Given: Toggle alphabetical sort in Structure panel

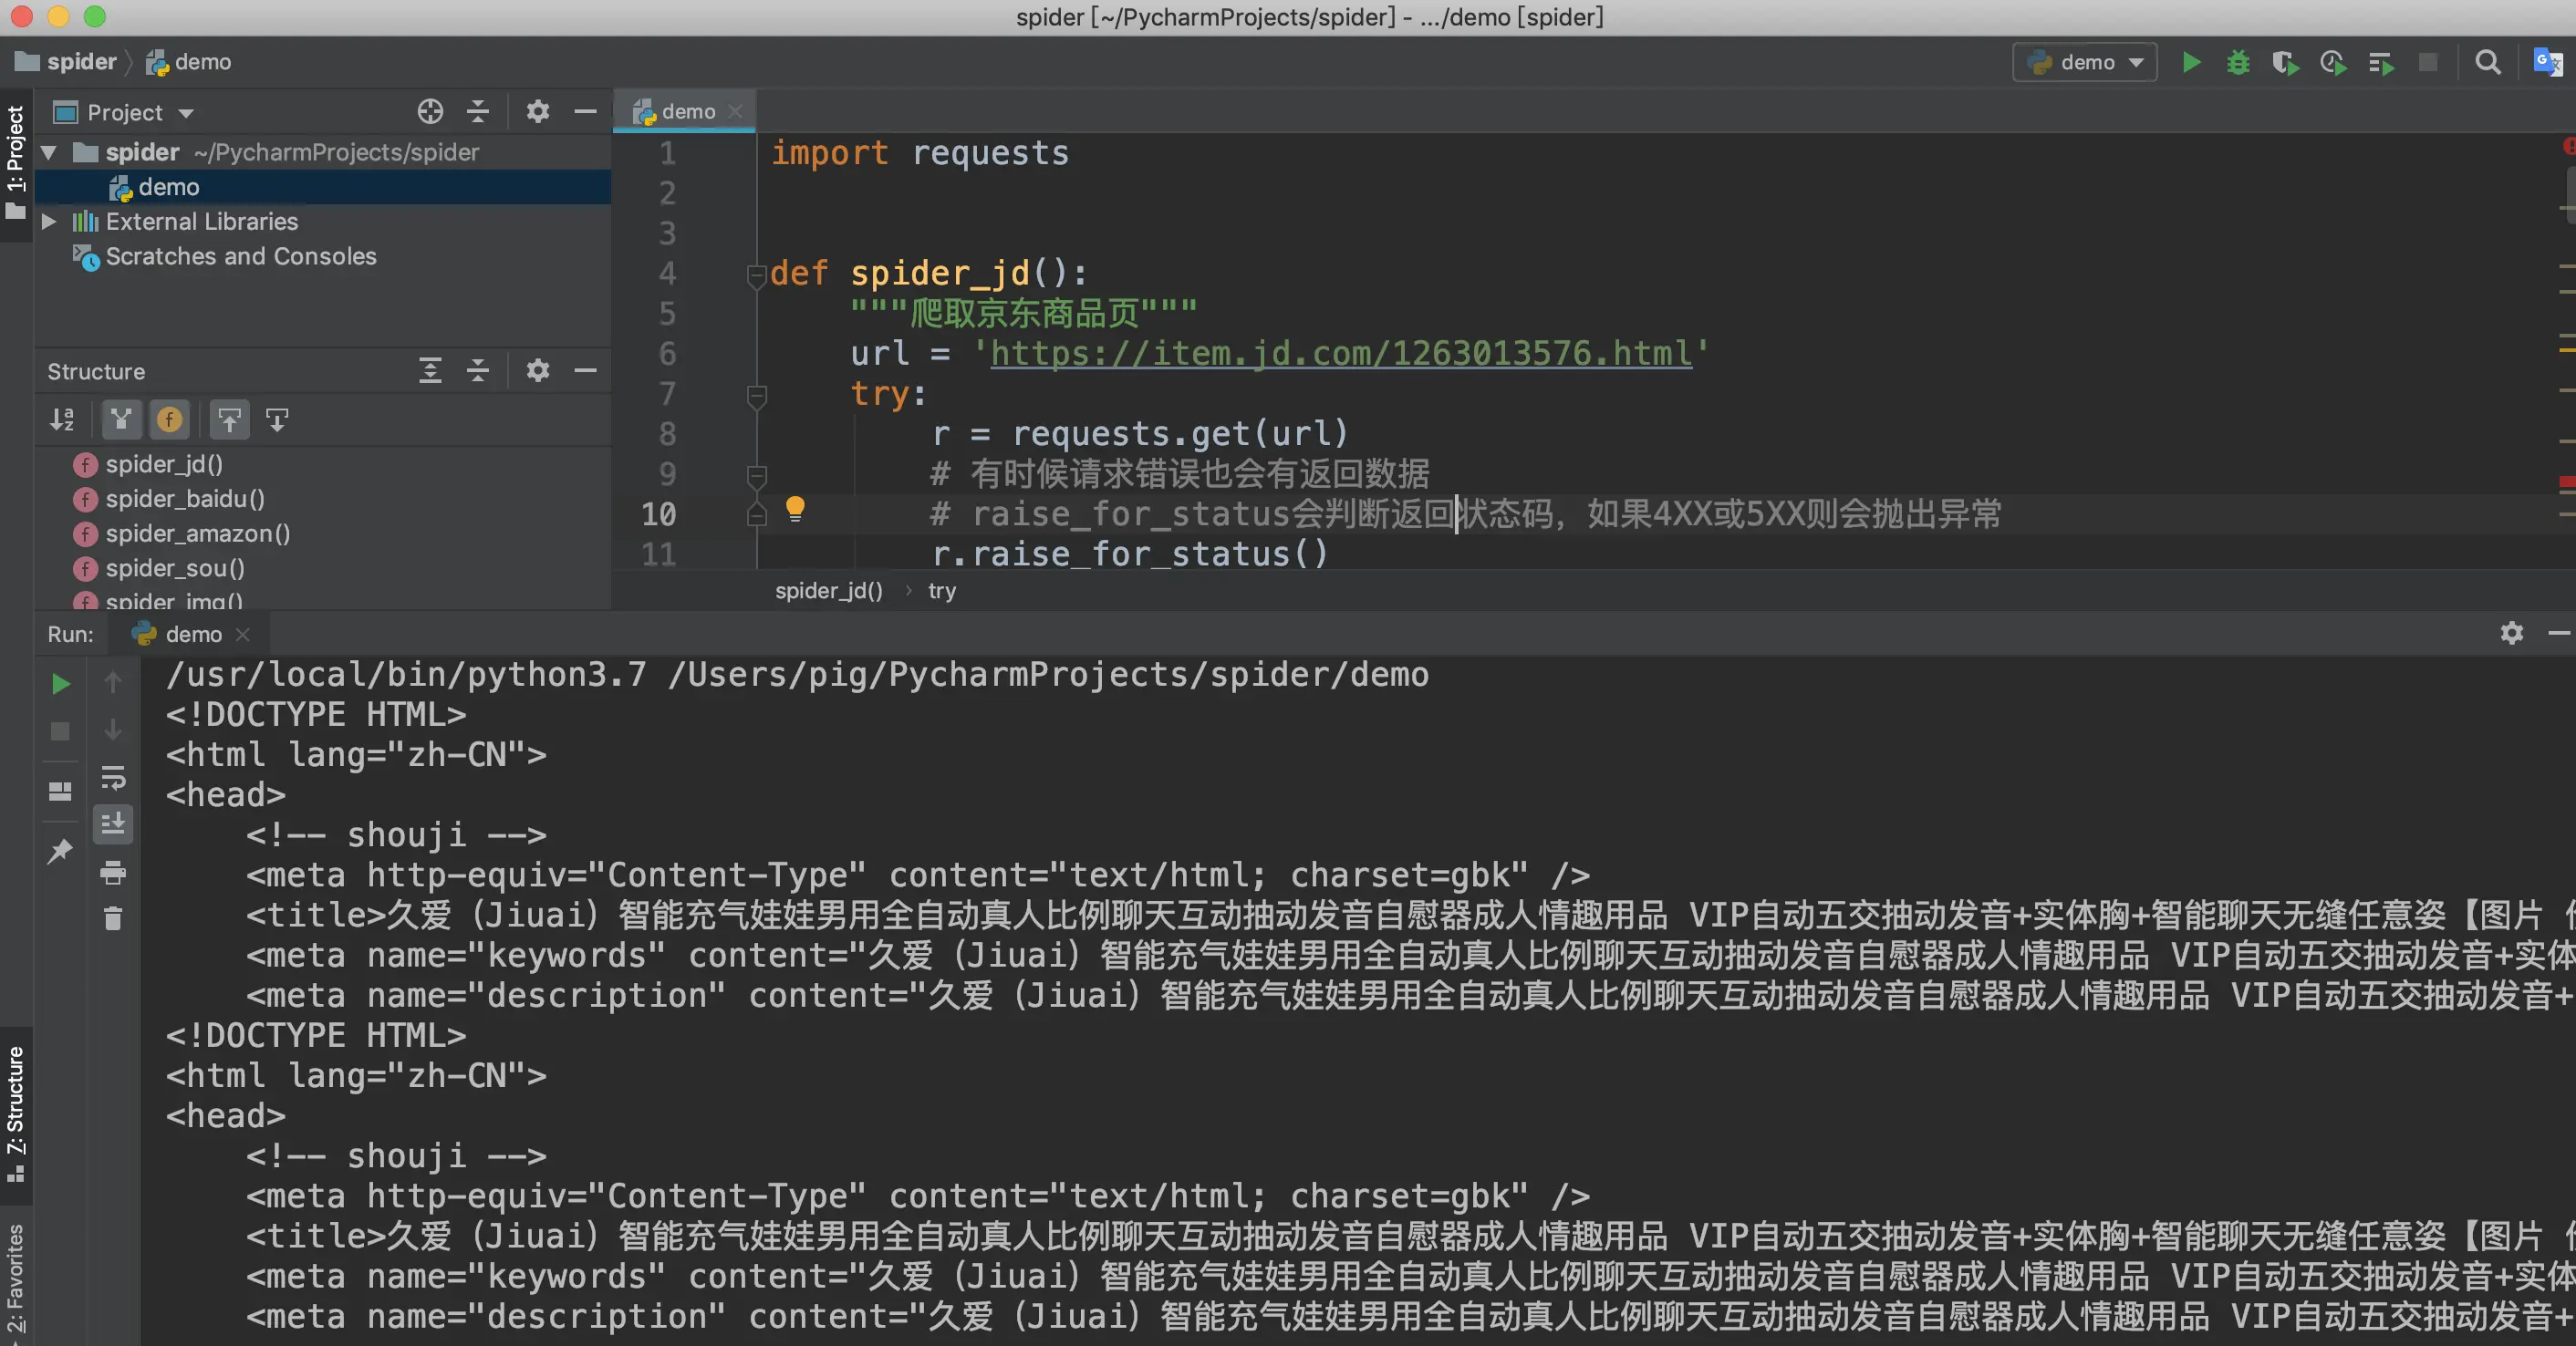Looking at the screenshot, I should point(62,420).
